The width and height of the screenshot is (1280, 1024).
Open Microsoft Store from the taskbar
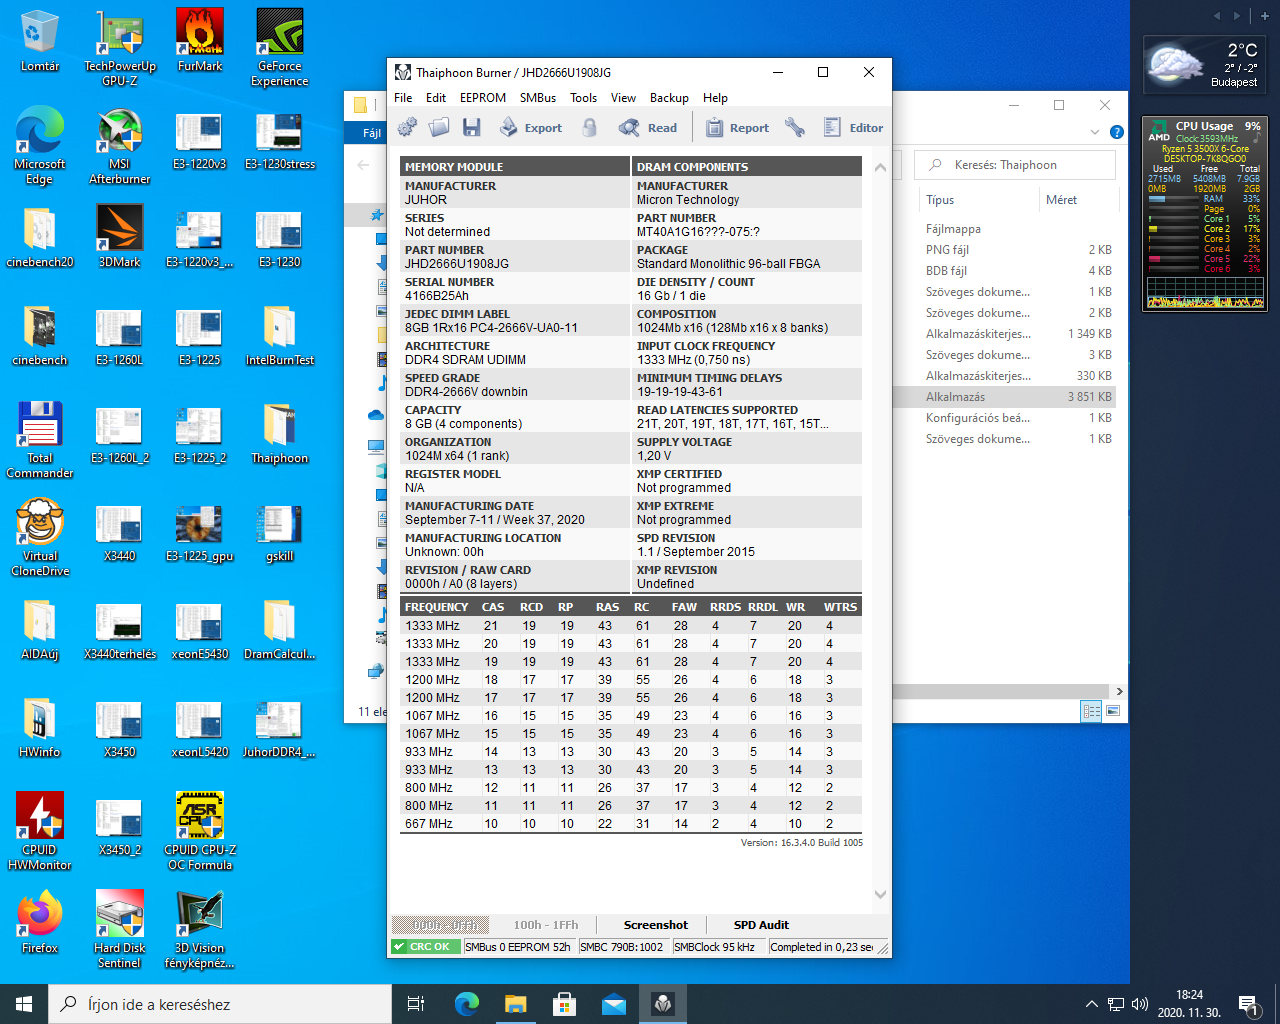pyautogui.click(x=564, y=1004)
